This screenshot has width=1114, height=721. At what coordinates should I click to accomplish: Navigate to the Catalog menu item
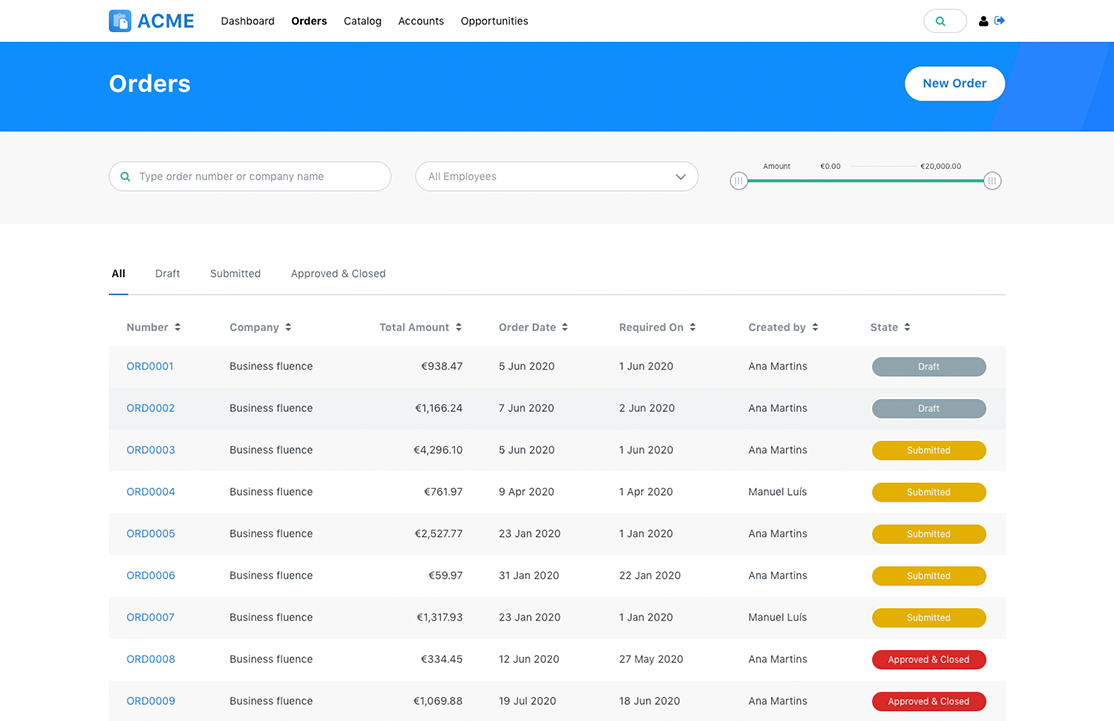(x=362, y=20)
